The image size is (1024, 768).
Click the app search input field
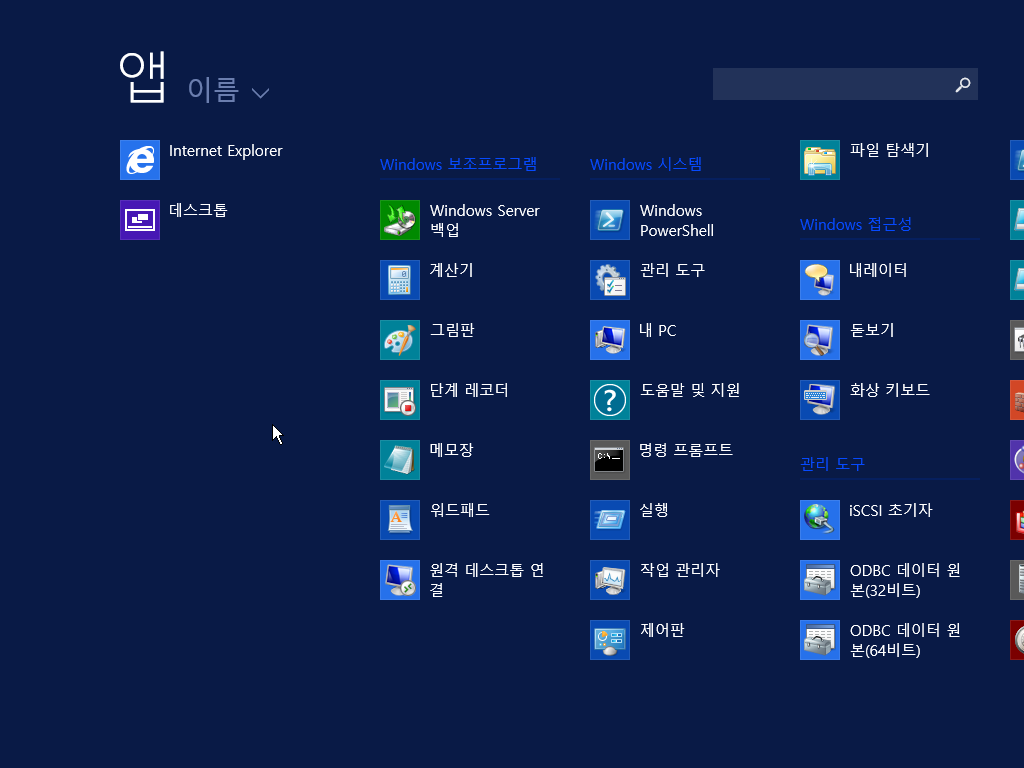coord(845,84)
